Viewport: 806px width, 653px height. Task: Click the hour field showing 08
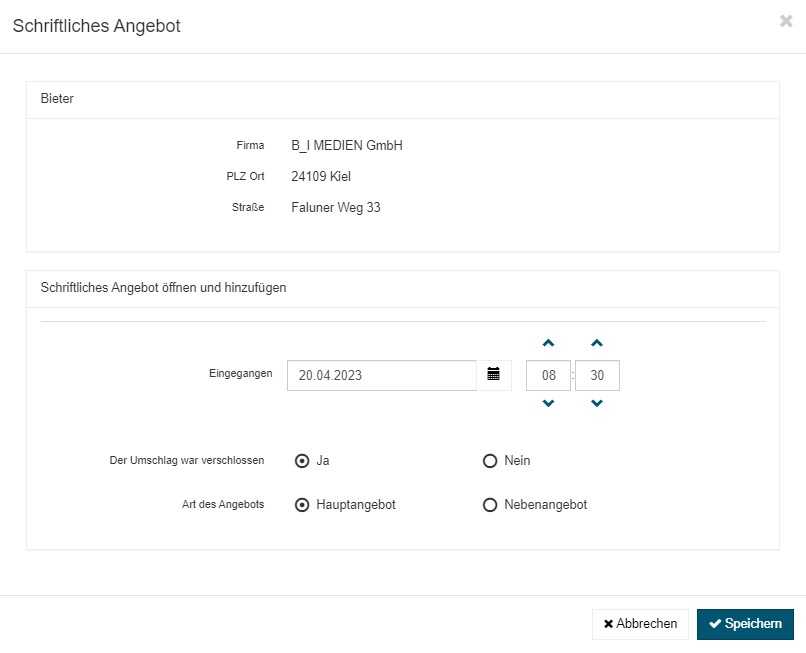[x=548, y=375]
